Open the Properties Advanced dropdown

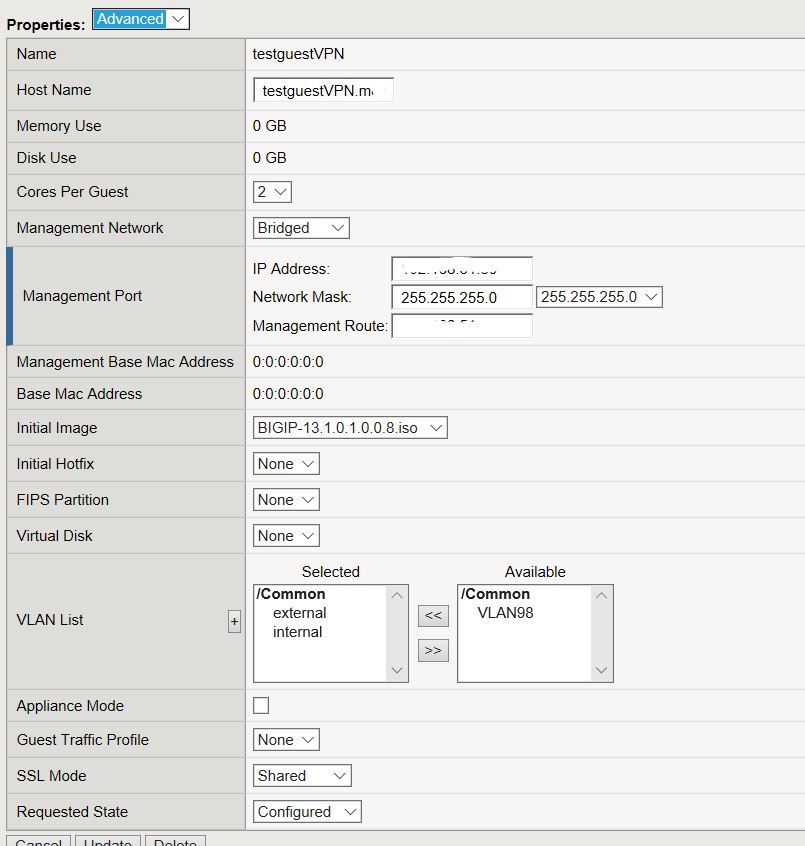click(x=140, y=19)
